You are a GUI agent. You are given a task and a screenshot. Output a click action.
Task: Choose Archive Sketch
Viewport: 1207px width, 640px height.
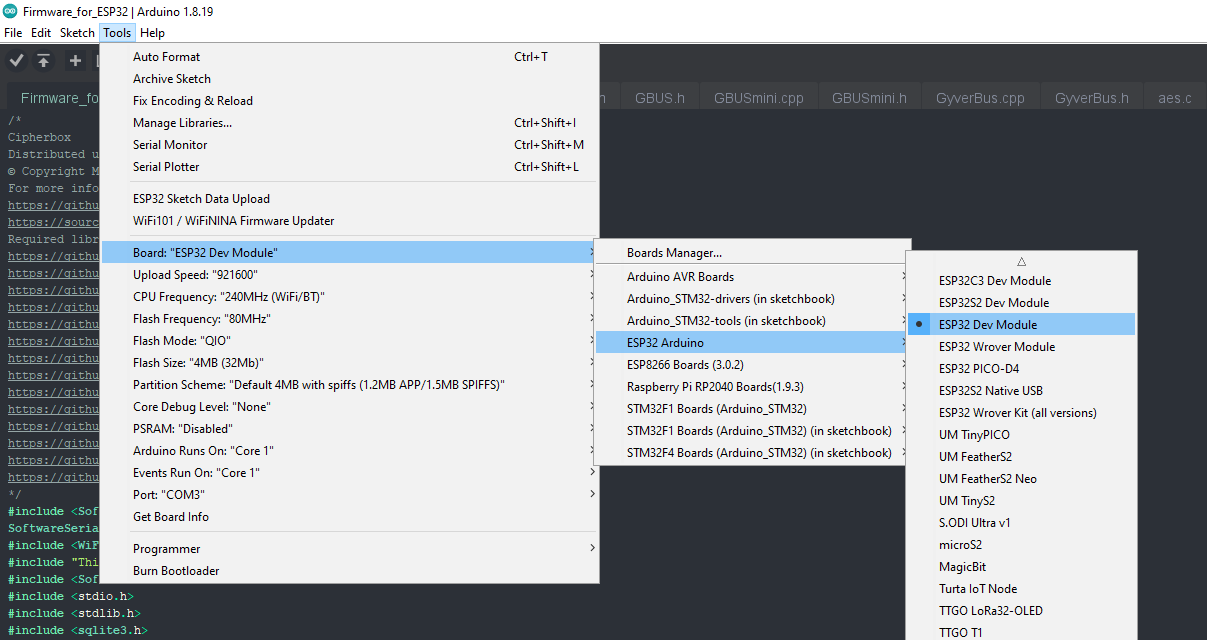click(x=350, y=79)
